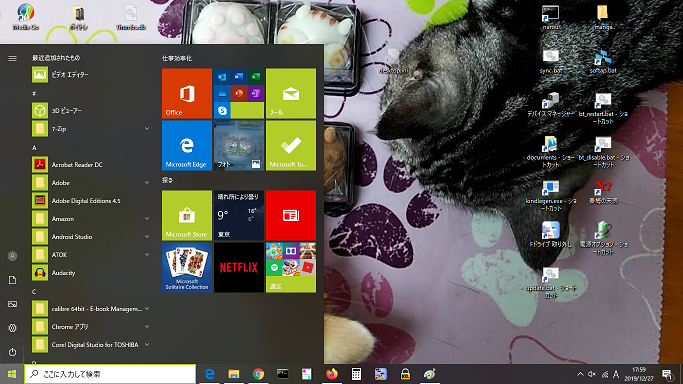The width and height of the screenshot is (683, 384).
Task: Select the update.bat shortcut
Action: [551, 283]
